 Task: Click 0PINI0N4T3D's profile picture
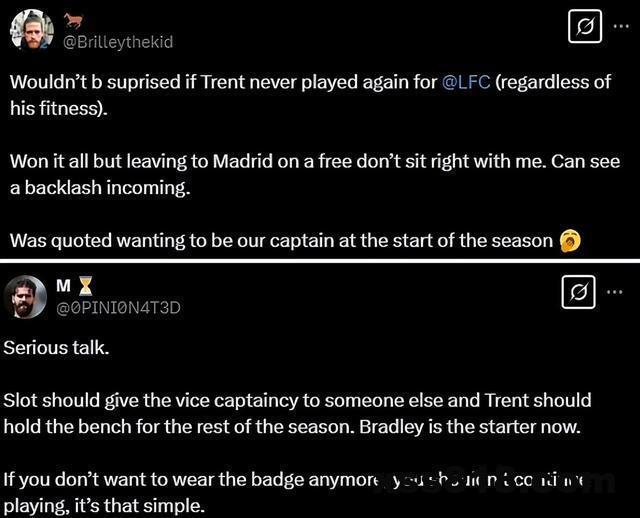point(25,297)
